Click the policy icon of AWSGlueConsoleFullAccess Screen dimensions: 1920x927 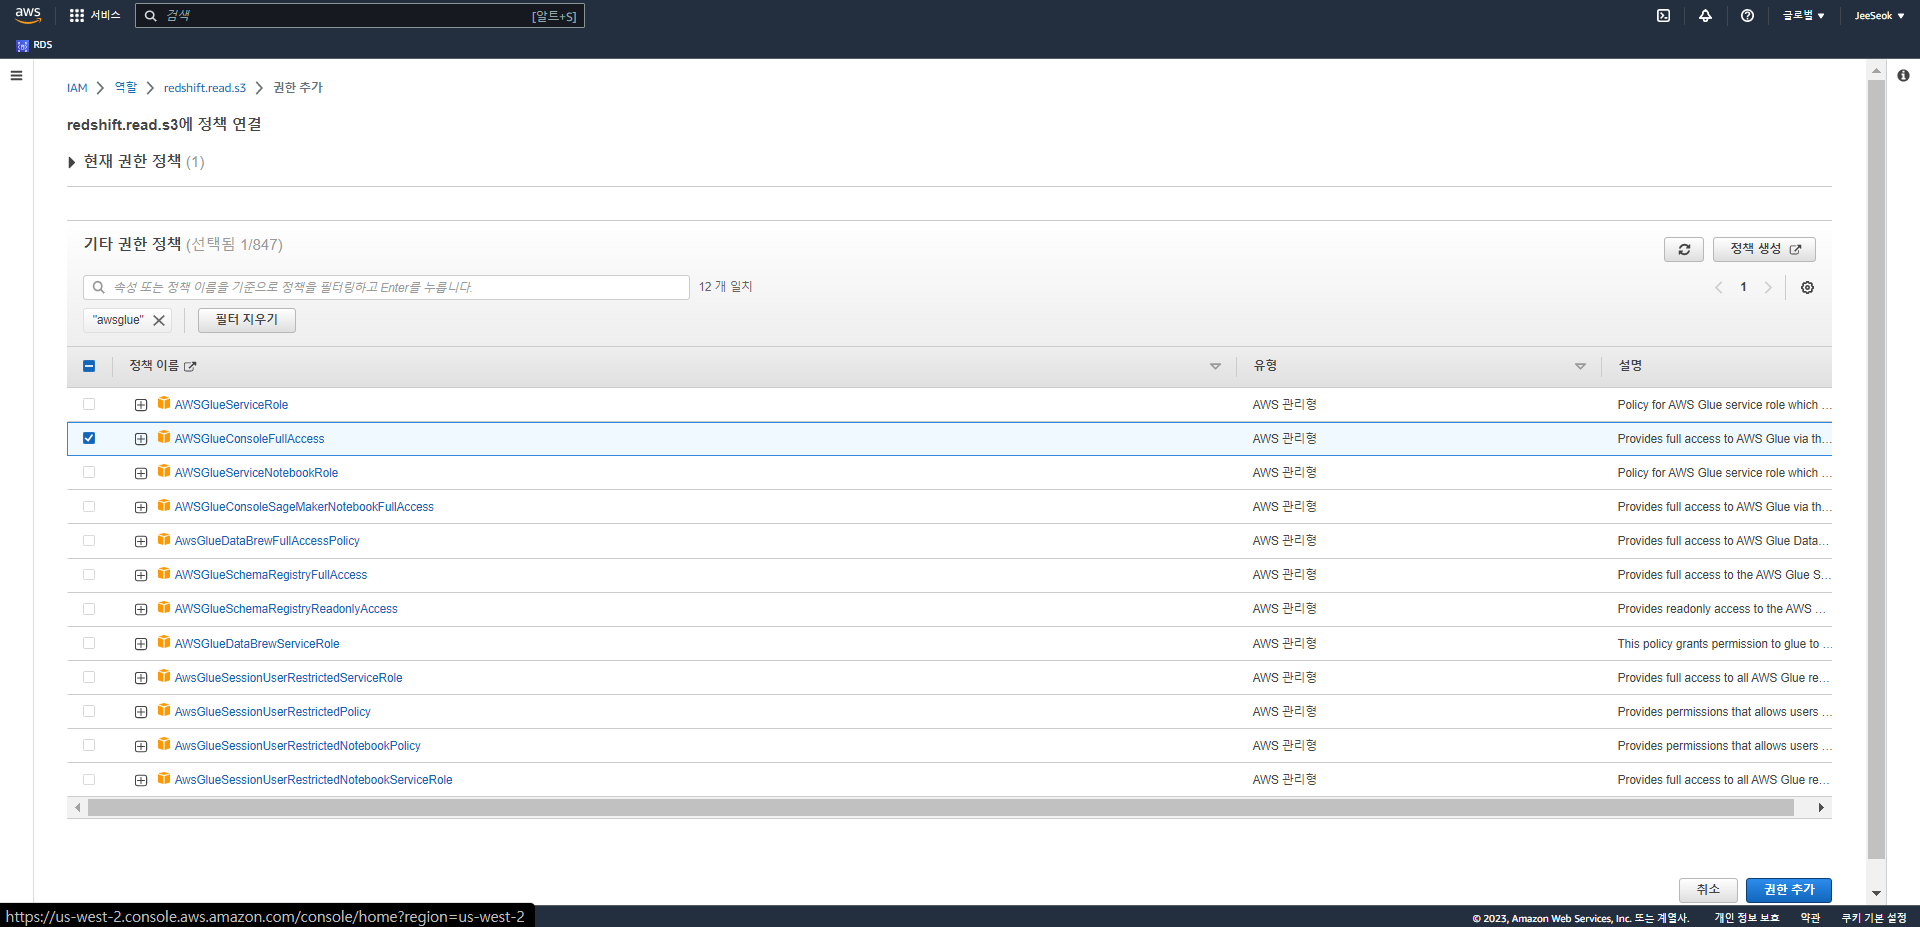click(x=164, y=437)
